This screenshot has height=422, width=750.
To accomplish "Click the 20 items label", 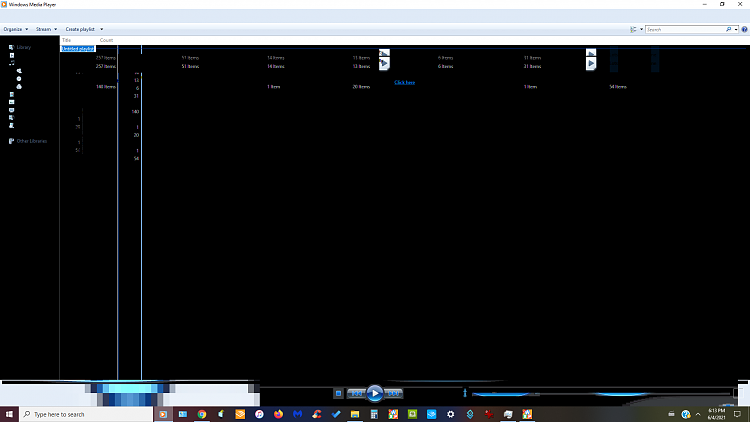I will 361,87.
